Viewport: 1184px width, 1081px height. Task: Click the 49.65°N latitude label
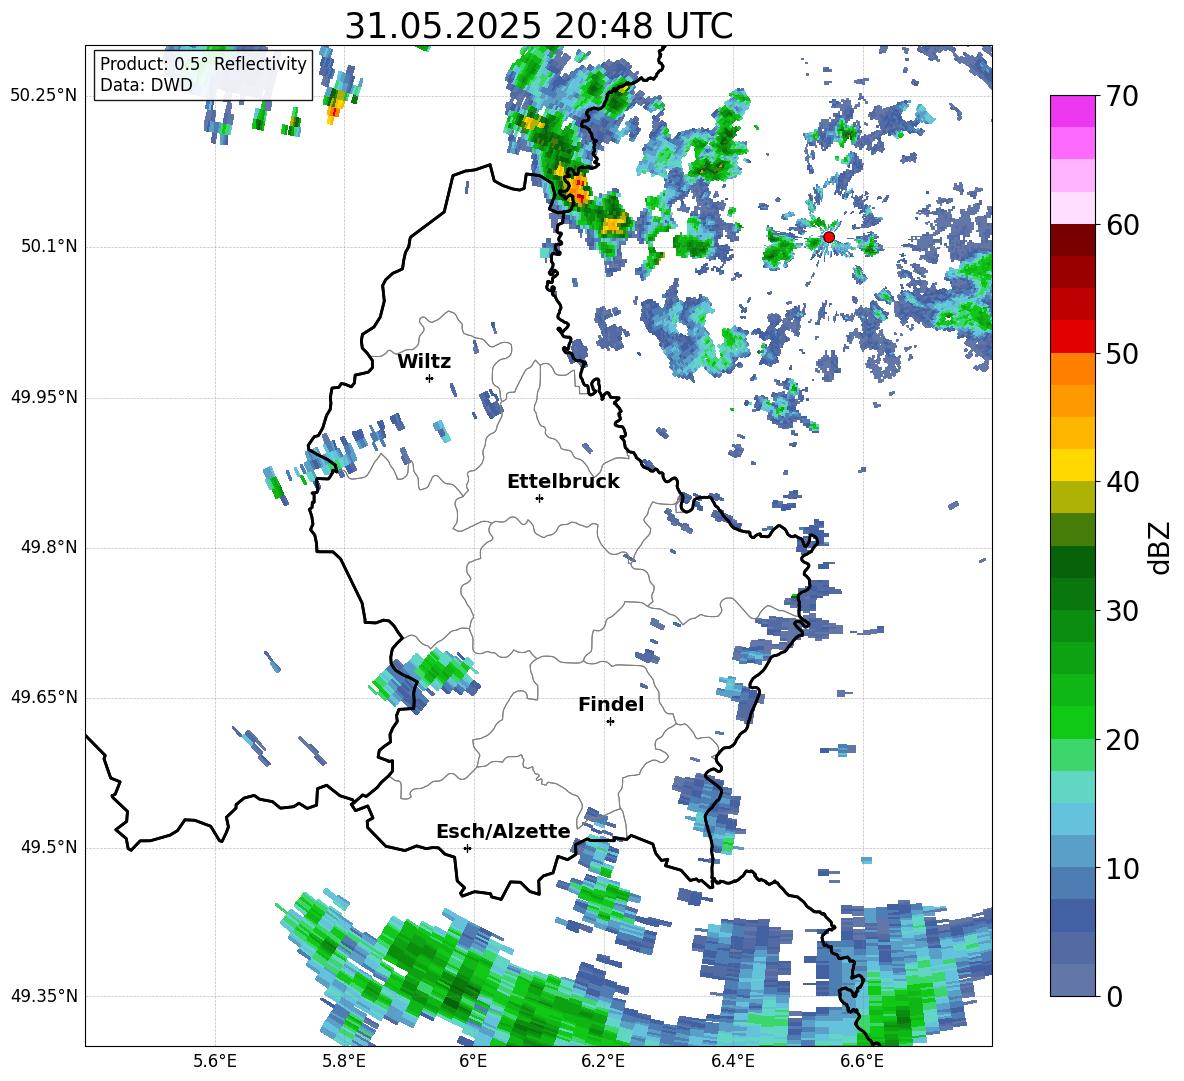(x=44, y=697)
